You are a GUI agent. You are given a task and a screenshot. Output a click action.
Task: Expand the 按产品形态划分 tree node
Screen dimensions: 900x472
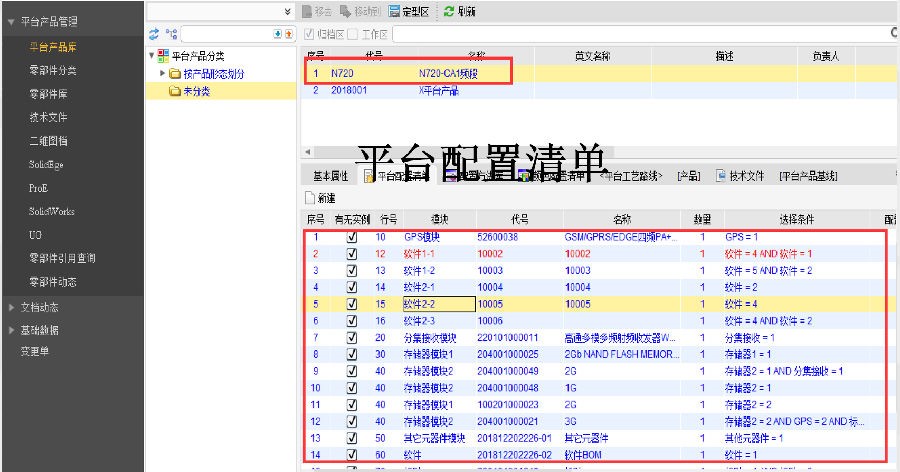point(163,74)
